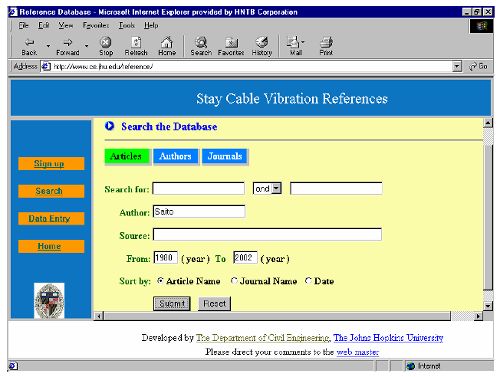Click the horizontal scrollbar thumb

click(x=277, y=315)
